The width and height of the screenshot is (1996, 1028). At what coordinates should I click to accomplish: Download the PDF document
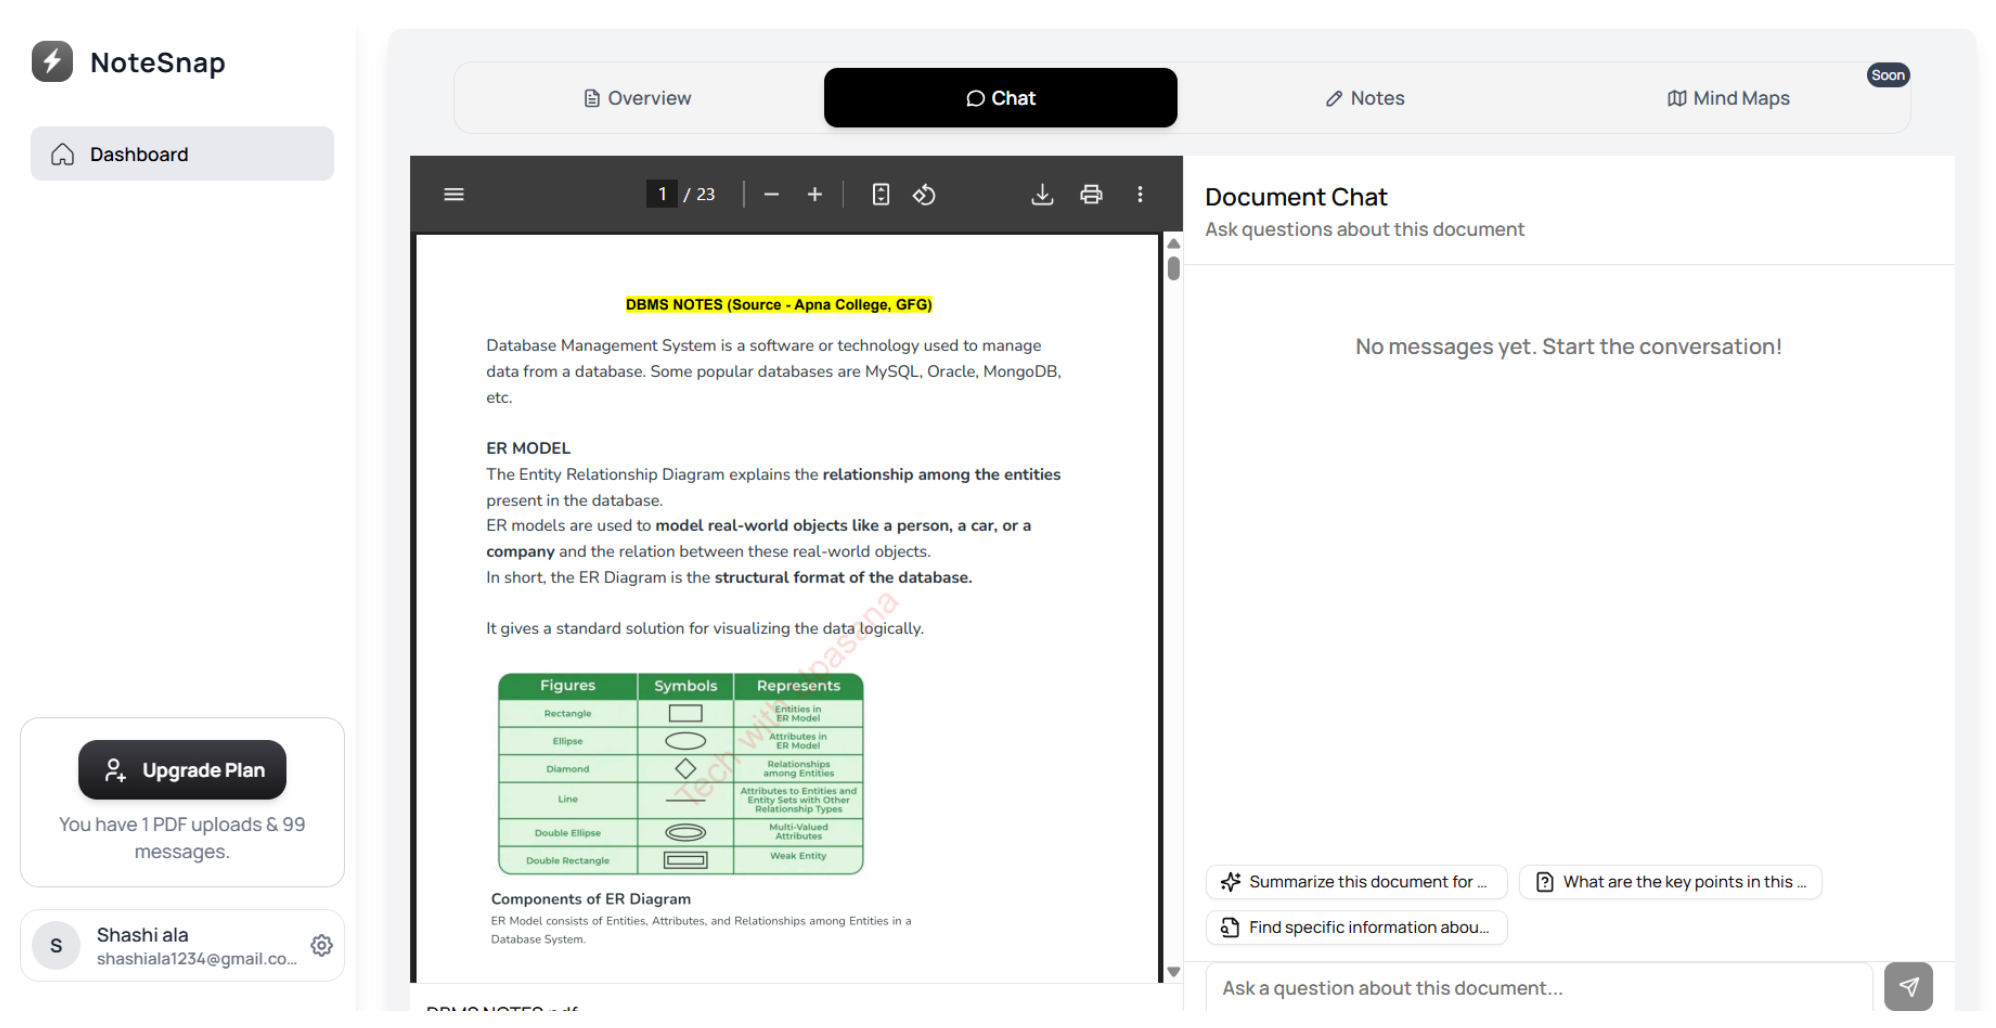(1042, 194)
